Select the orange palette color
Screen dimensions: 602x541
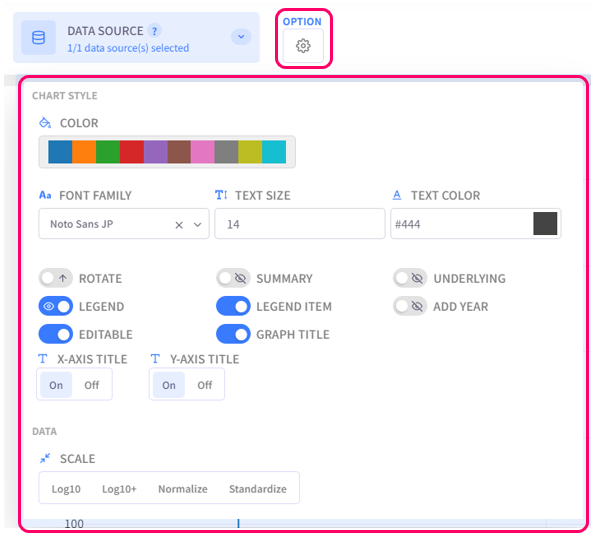point(84,152)
